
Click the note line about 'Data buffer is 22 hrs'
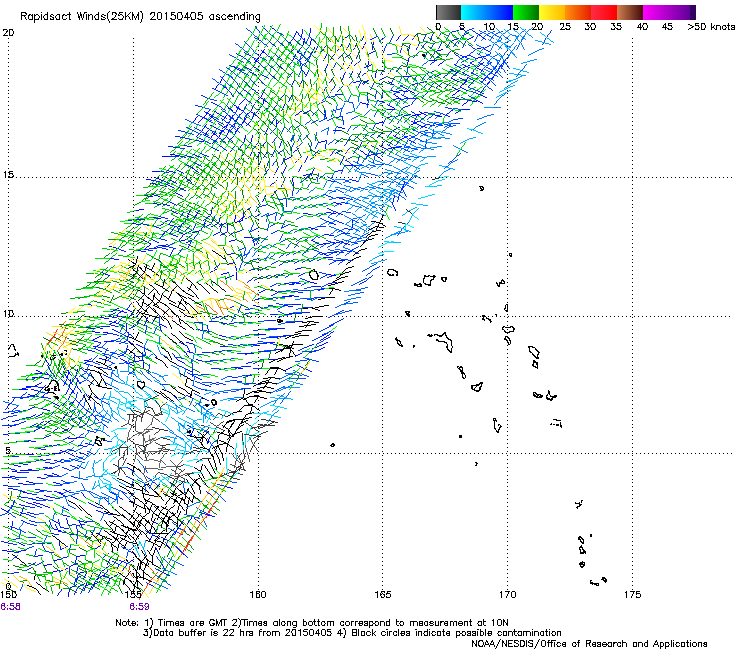click(x=352, y=633)
